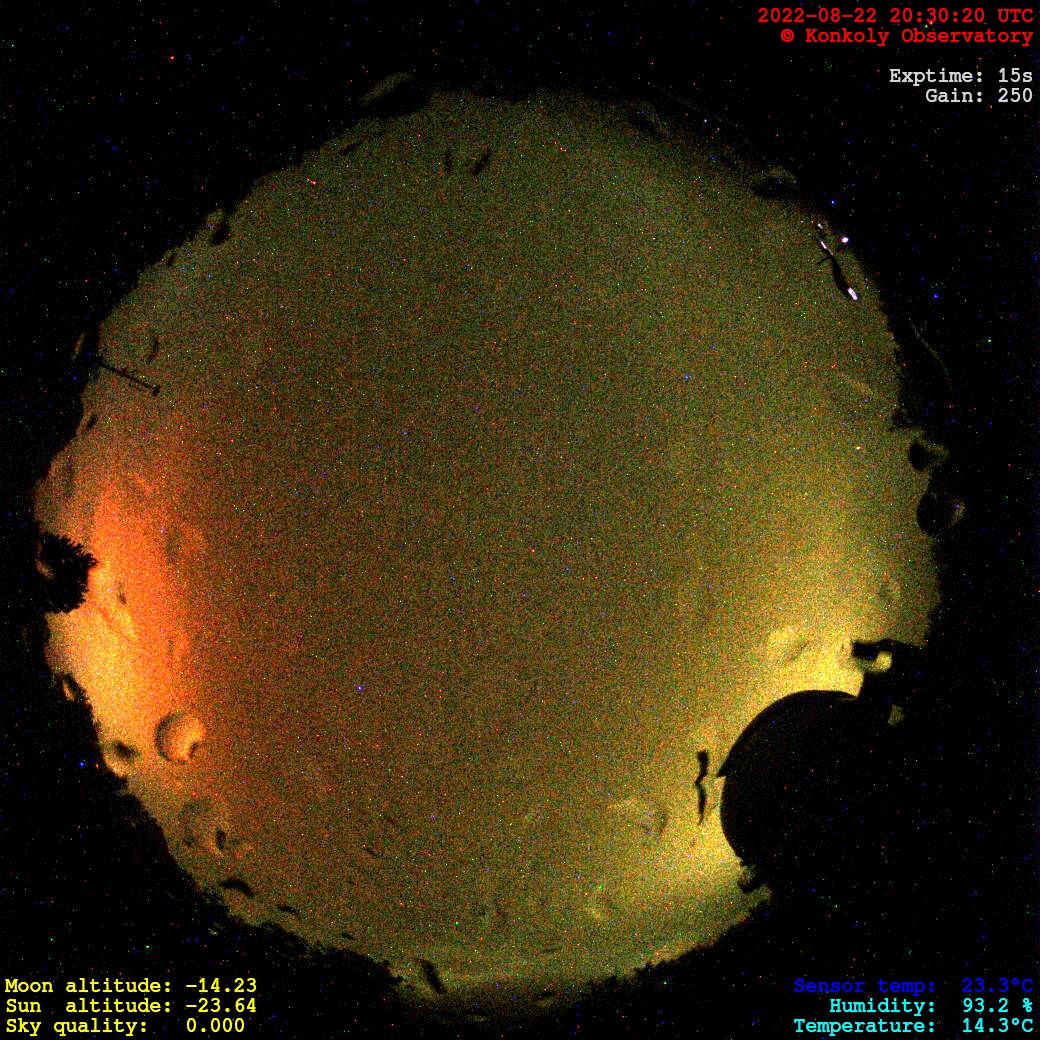This screenshot has width=1040, height=1040.
Task: Click the Sun altitude -23.64 reading
Action: tap(130, 1005)
